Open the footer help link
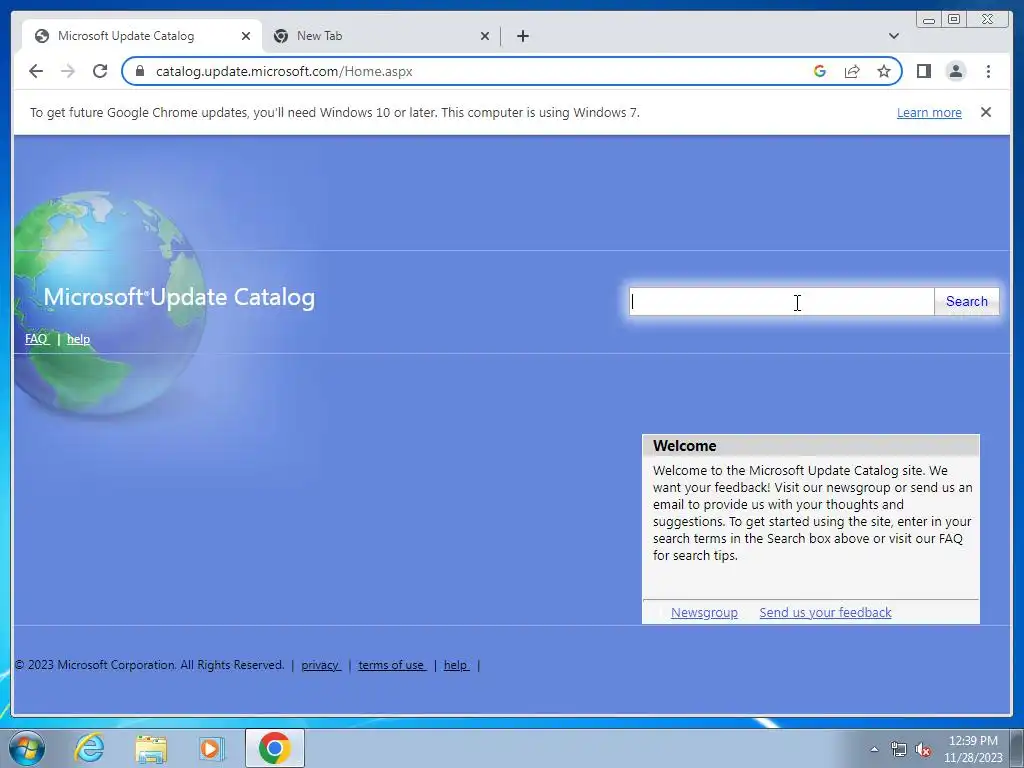 coord(456,665)
